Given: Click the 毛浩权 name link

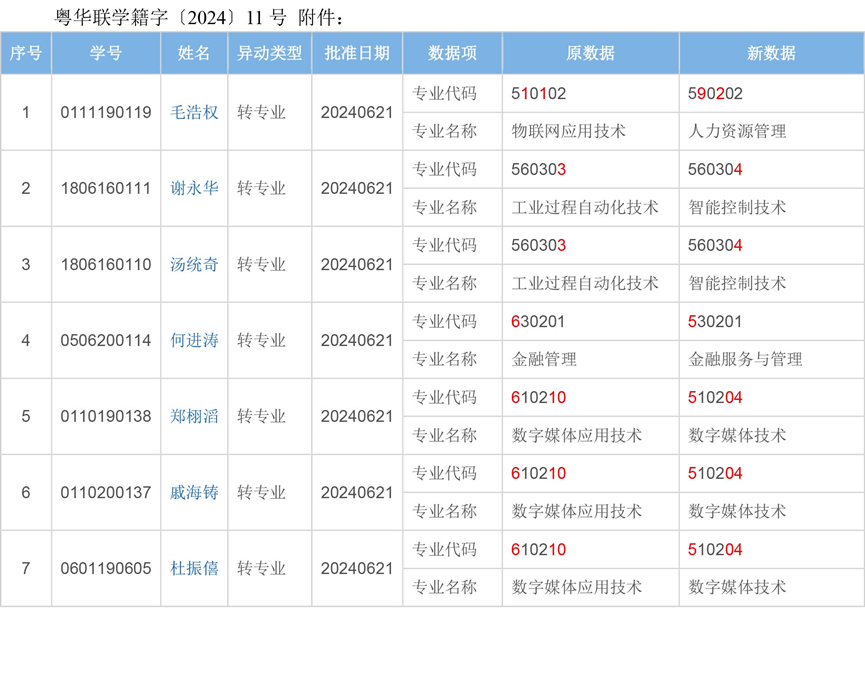Looking at the screenshot, I should pos(194,112).
